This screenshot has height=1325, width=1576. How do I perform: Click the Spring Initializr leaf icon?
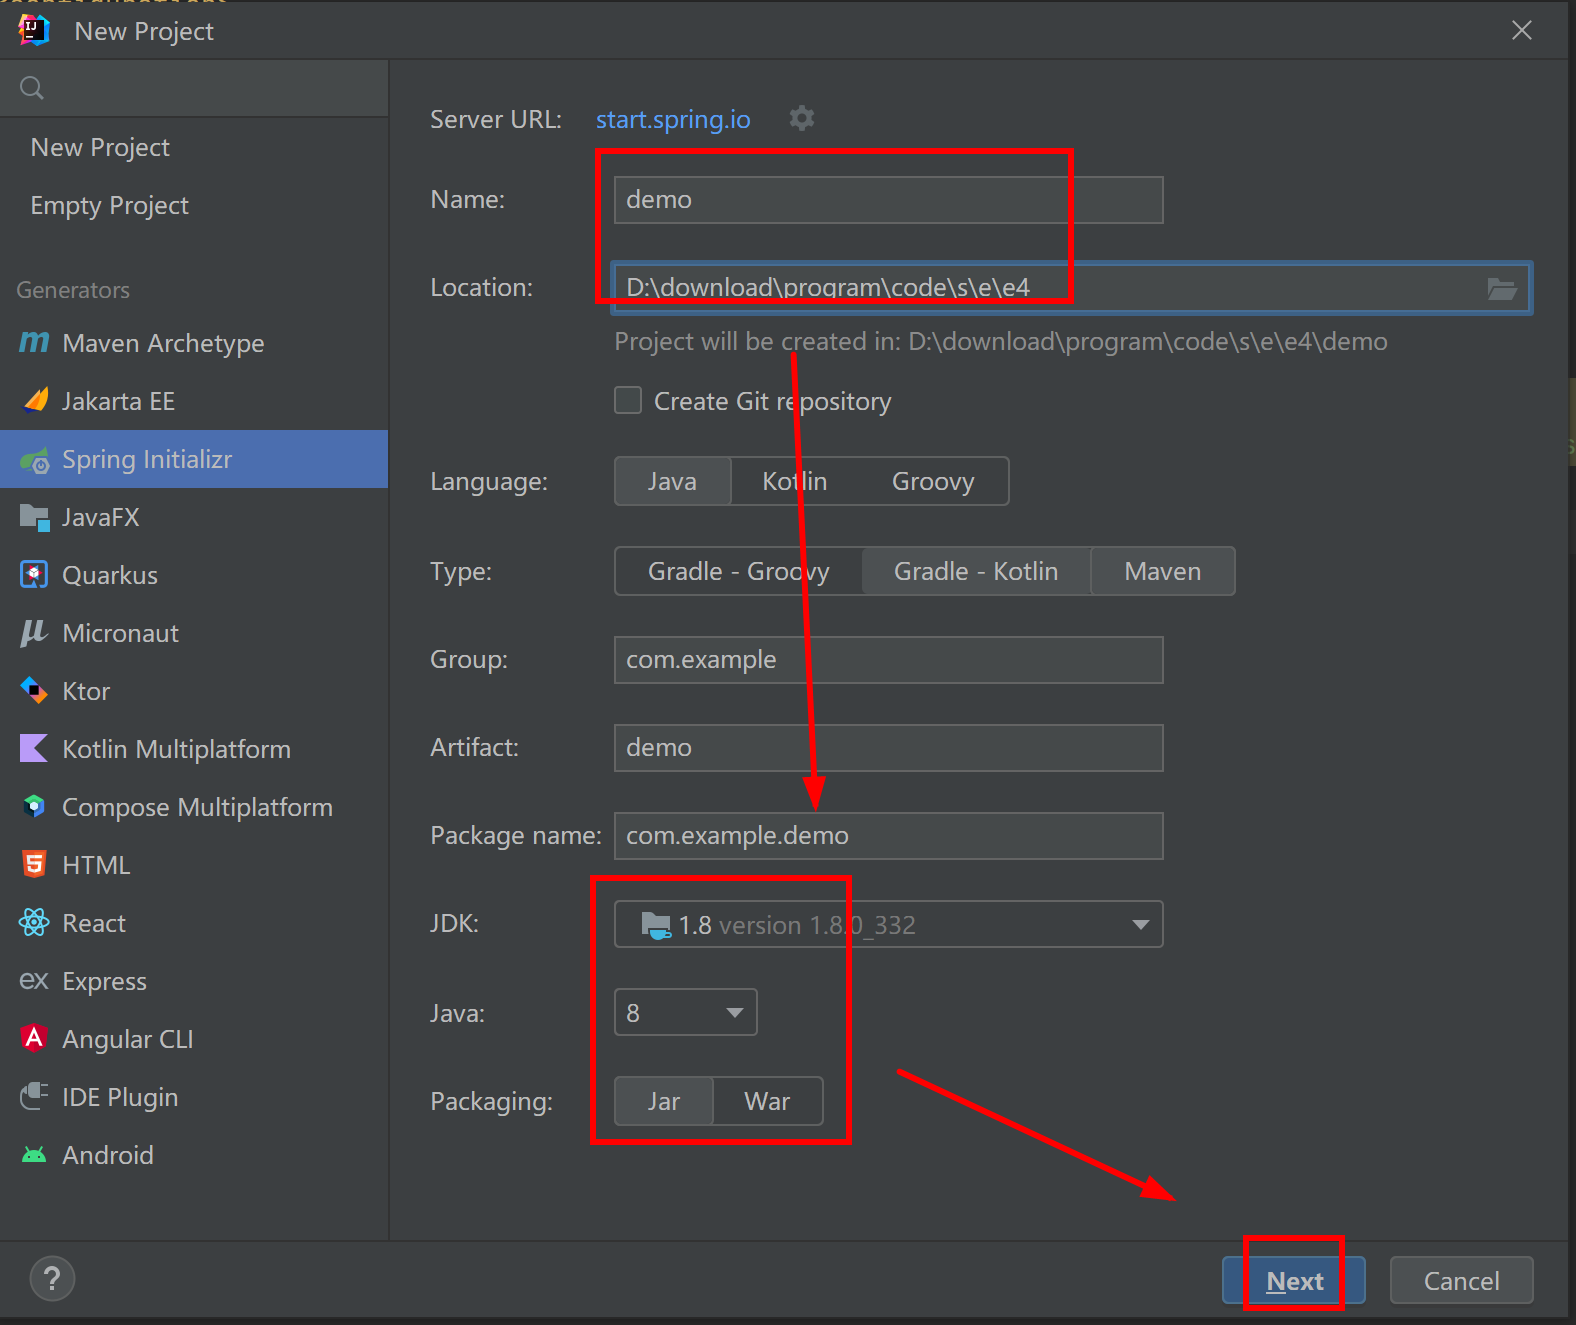point(35,460)
